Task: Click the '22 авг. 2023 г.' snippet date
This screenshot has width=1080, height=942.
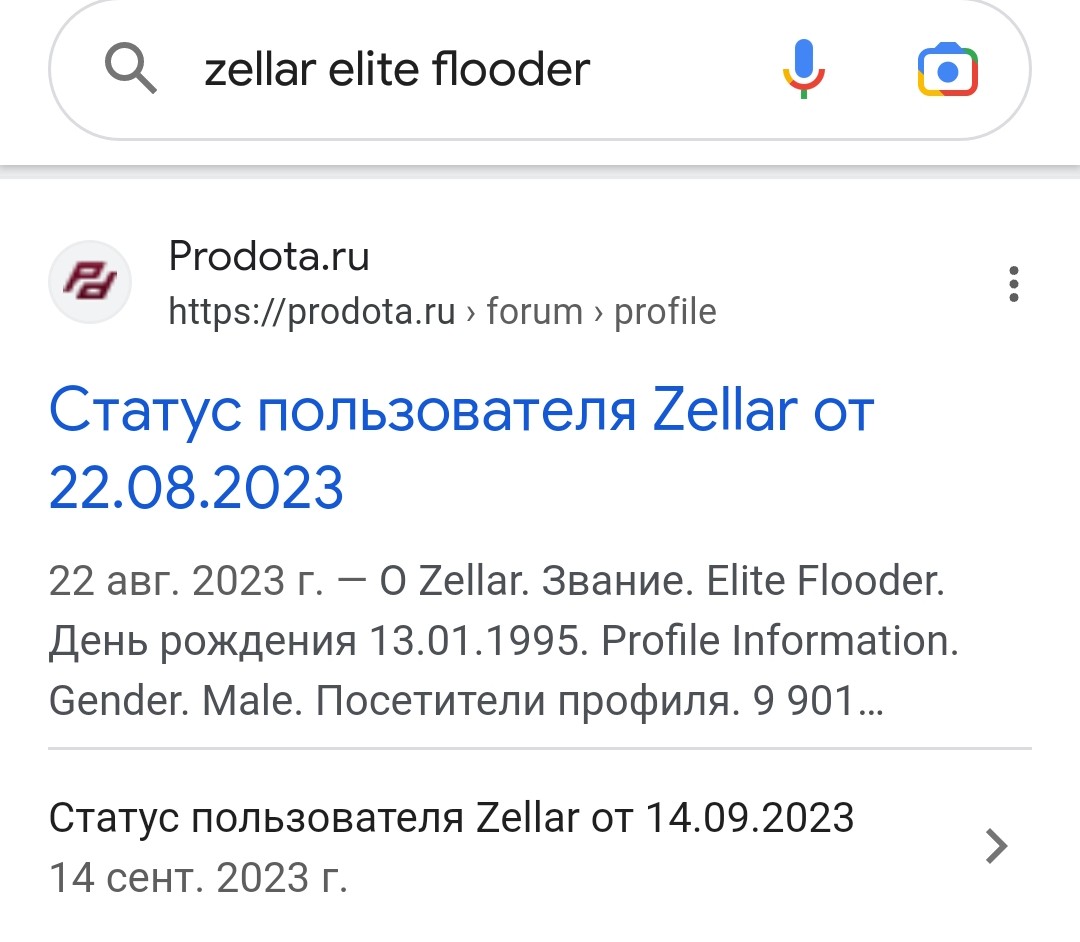Action: tap(186, 582)
